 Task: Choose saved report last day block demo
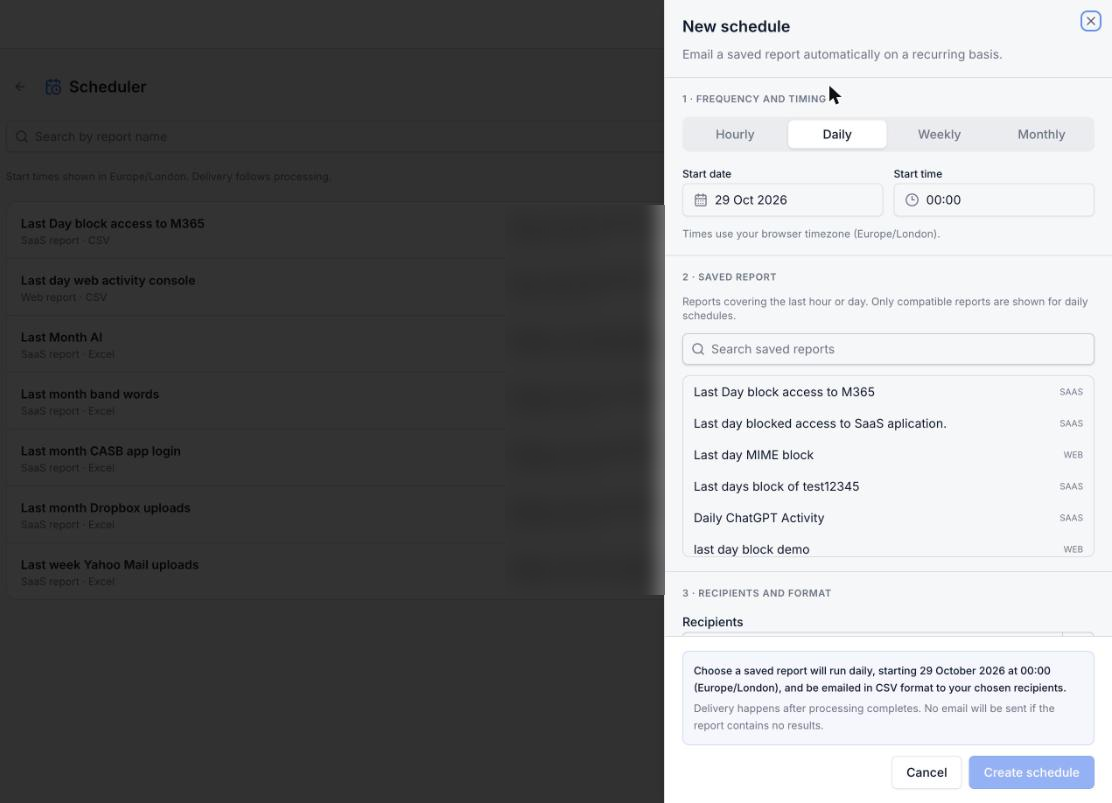[x=888, y=548]
